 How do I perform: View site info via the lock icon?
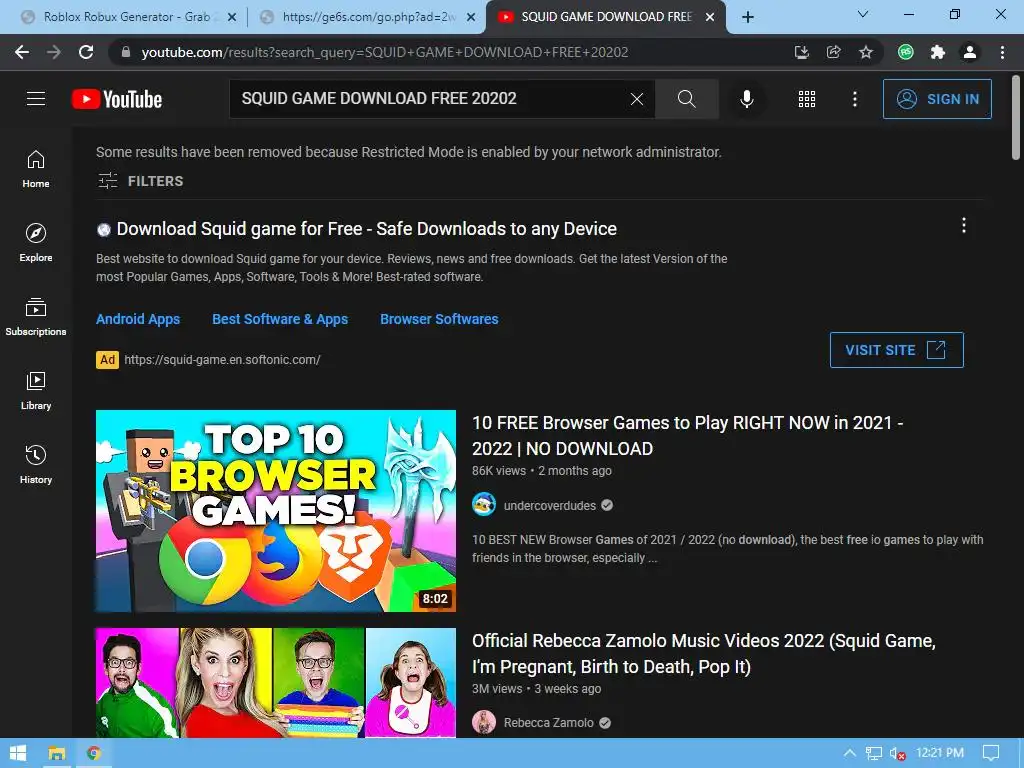click(x=126, y=52)
